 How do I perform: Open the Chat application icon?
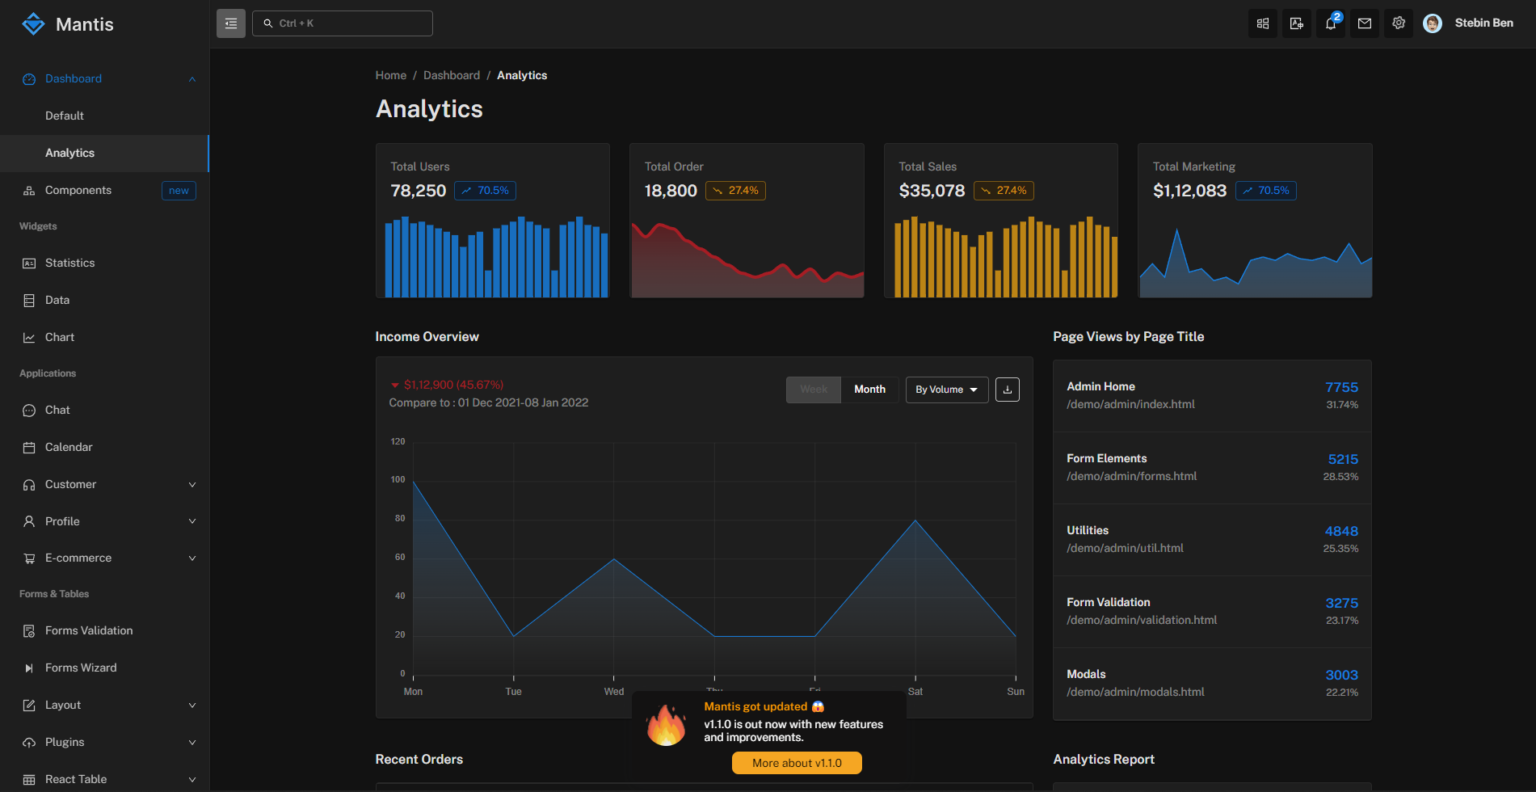click(x=29, y=410)
